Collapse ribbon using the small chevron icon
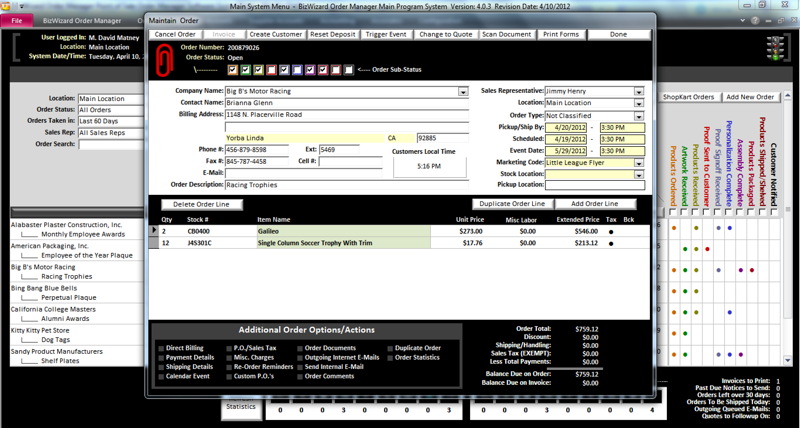The width and height of the screenshot is (800, 428). pyautogui.click(x=741, y=21)
